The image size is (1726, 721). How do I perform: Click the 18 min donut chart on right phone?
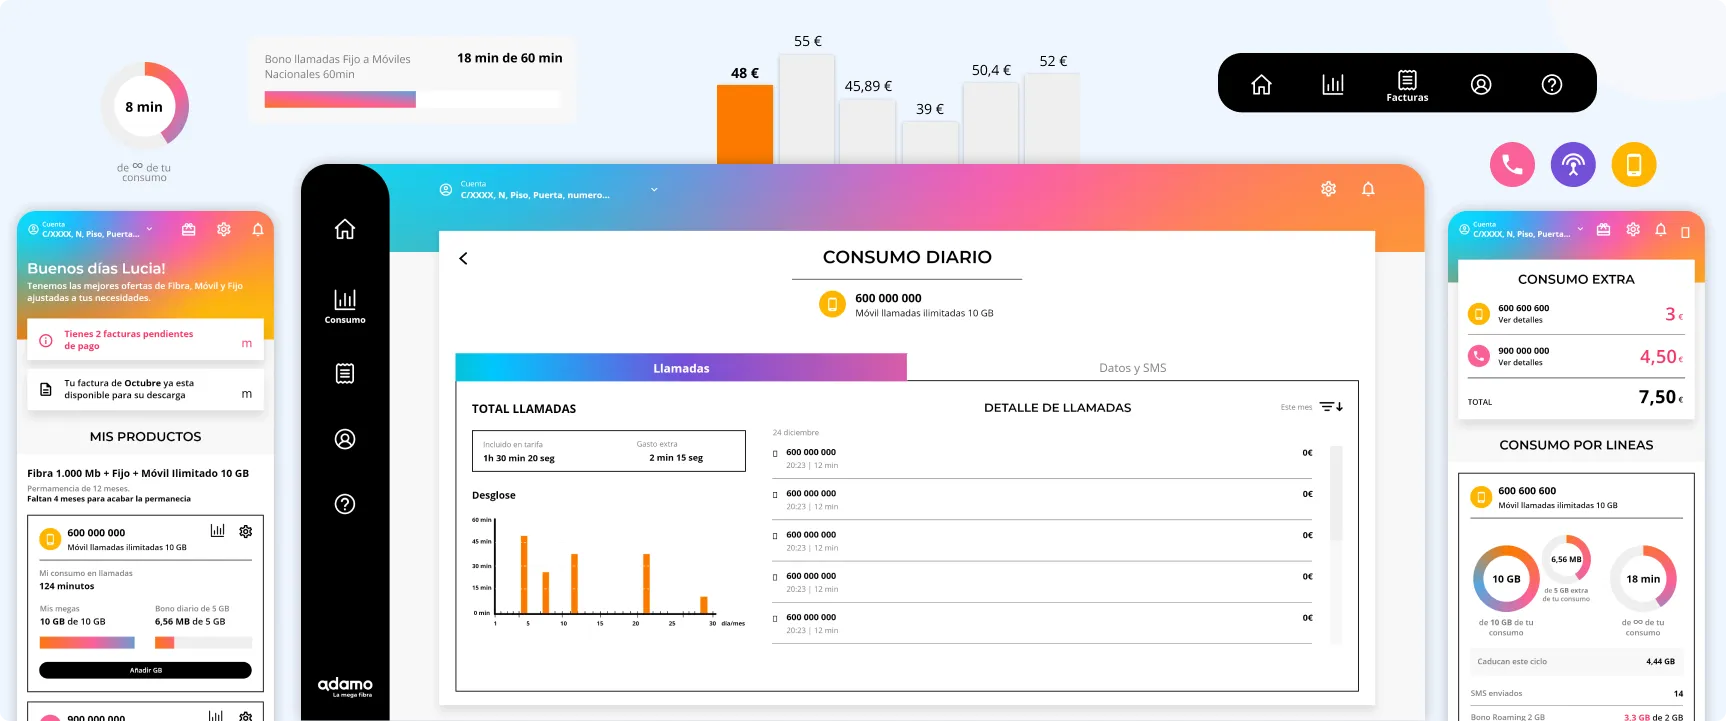pyautogui.click(x=1643, y=578)
